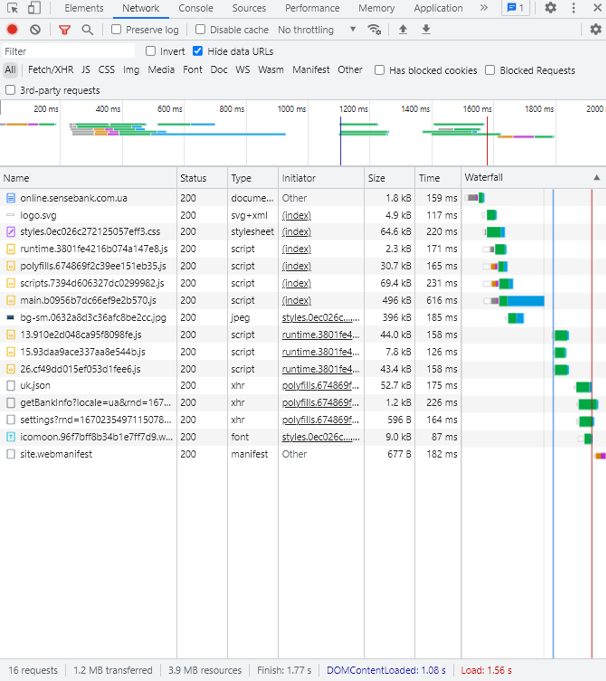Click the icon beside uk.json
The height and width of the screenshot is (681, 606).
[11, 386]
